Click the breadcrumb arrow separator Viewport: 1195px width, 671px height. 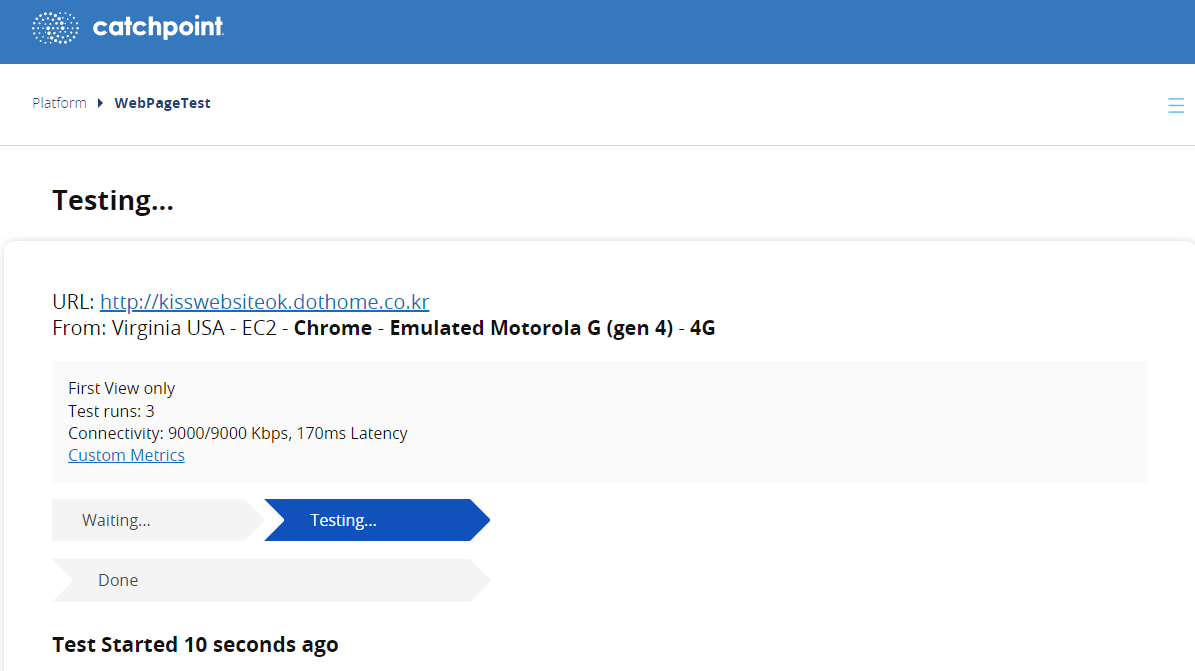tap(100, 103)
